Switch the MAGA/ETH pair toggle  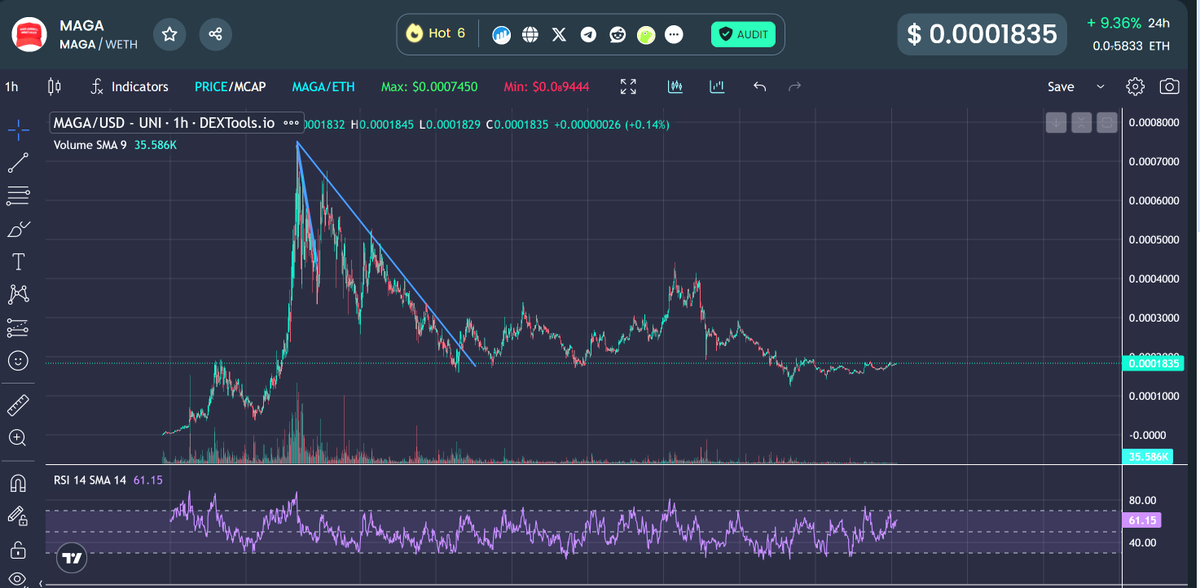[x=323, y=87]
